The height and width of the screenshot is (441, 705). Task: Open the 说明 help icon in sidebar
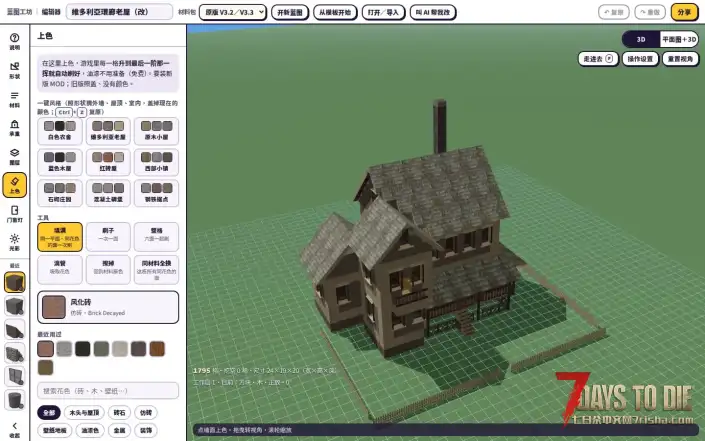(x=14, y=41)
